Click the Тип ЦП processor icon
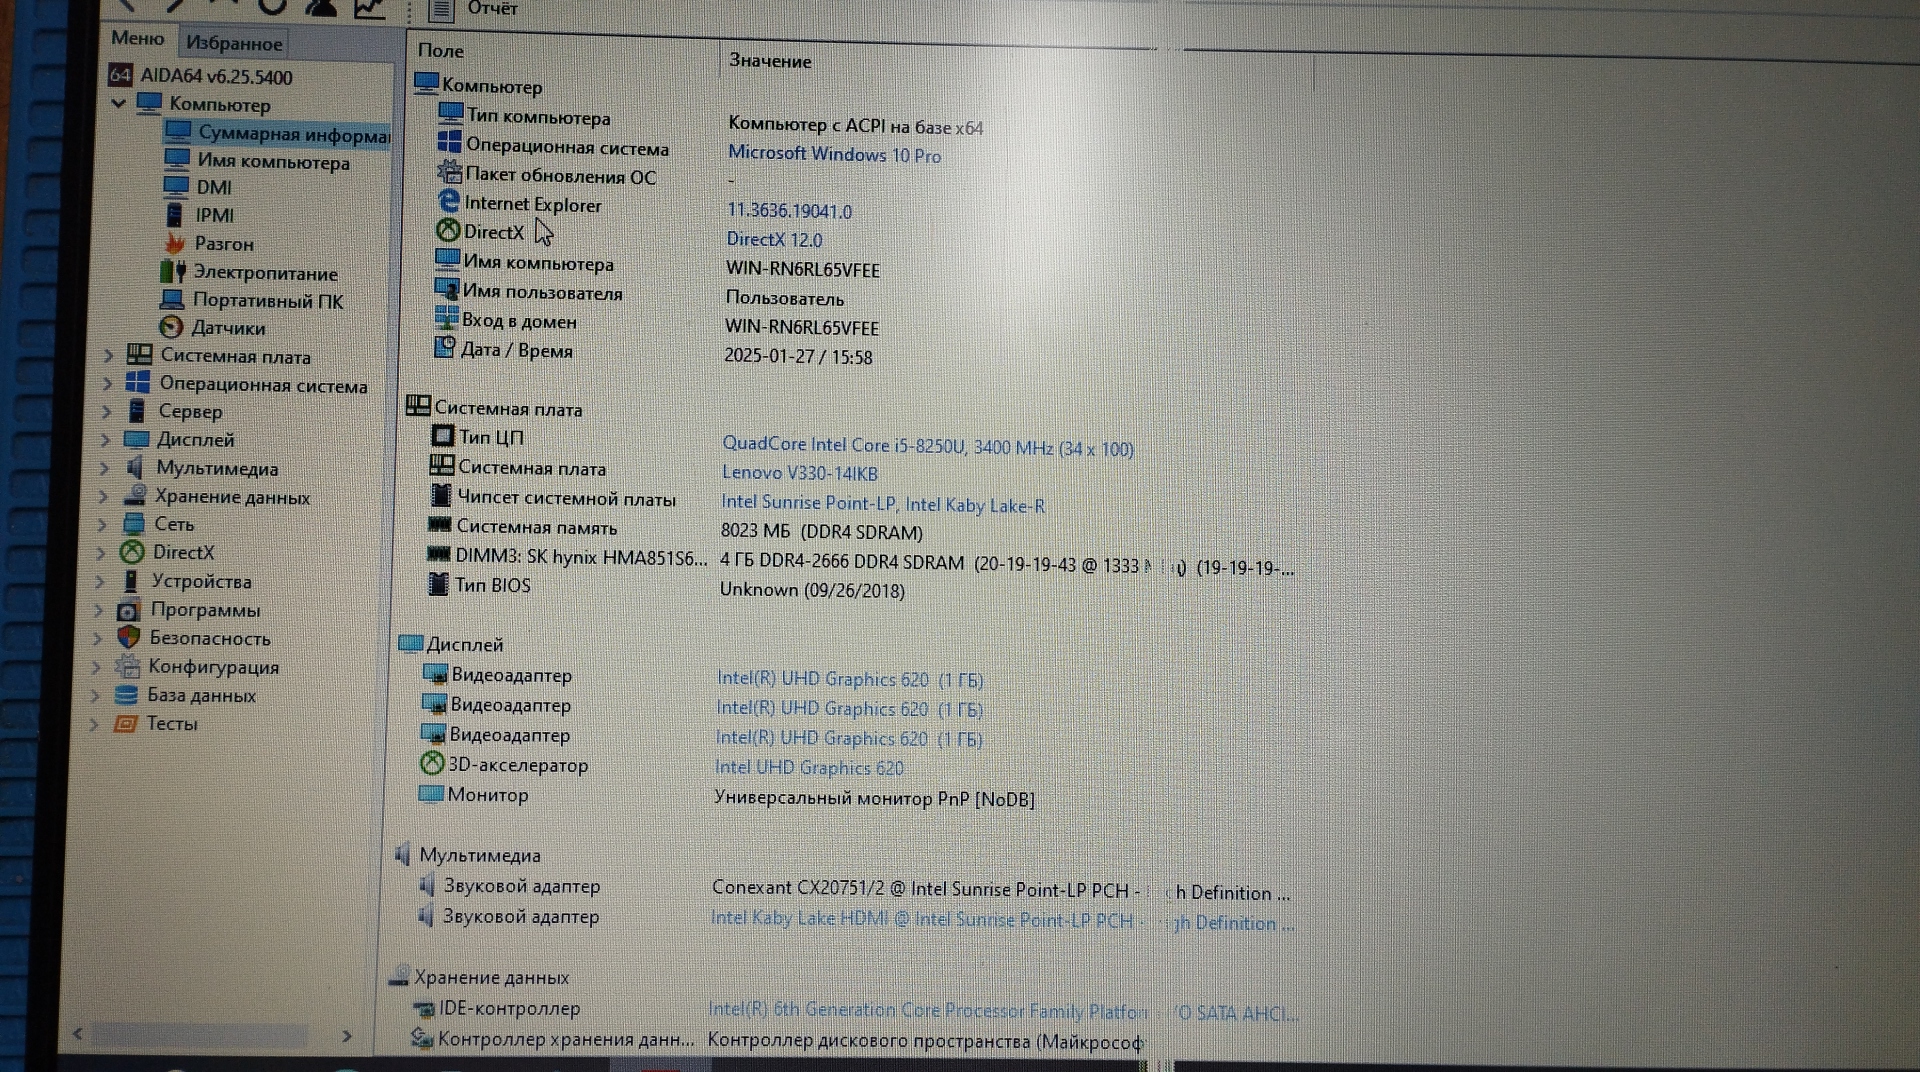1920x1072 pixels. click(x=442, y=436)
